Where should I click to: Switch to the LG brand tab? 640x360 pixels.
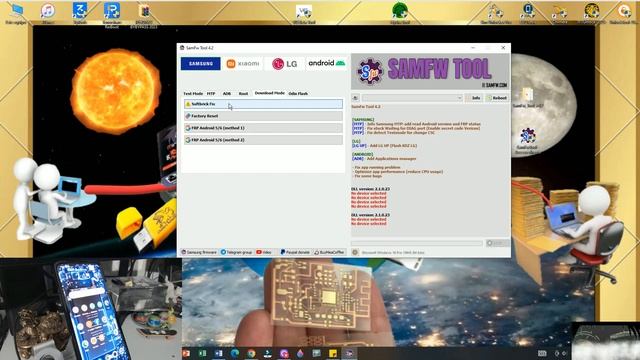[x=285, y=64]
